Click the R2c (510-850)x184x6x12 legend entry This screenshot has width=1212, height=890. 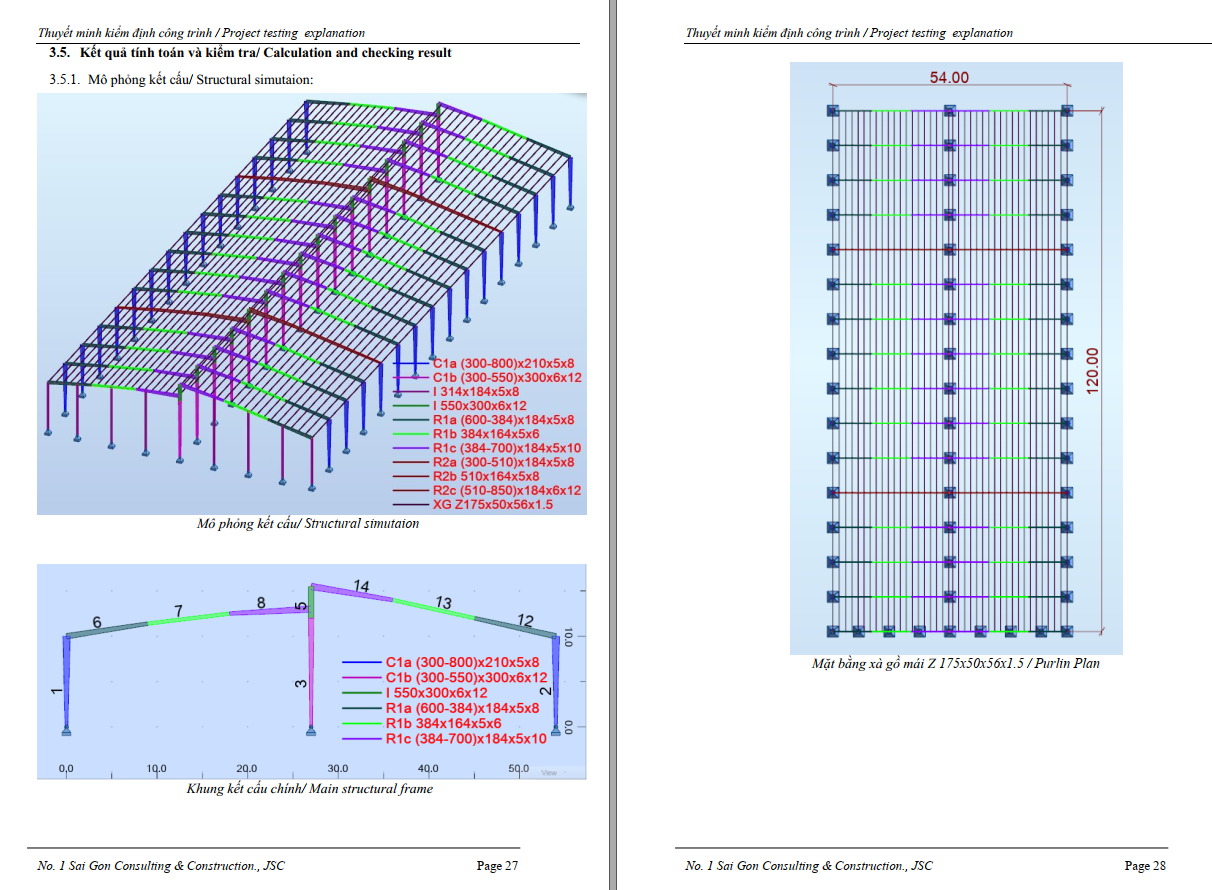pos(506,491)
